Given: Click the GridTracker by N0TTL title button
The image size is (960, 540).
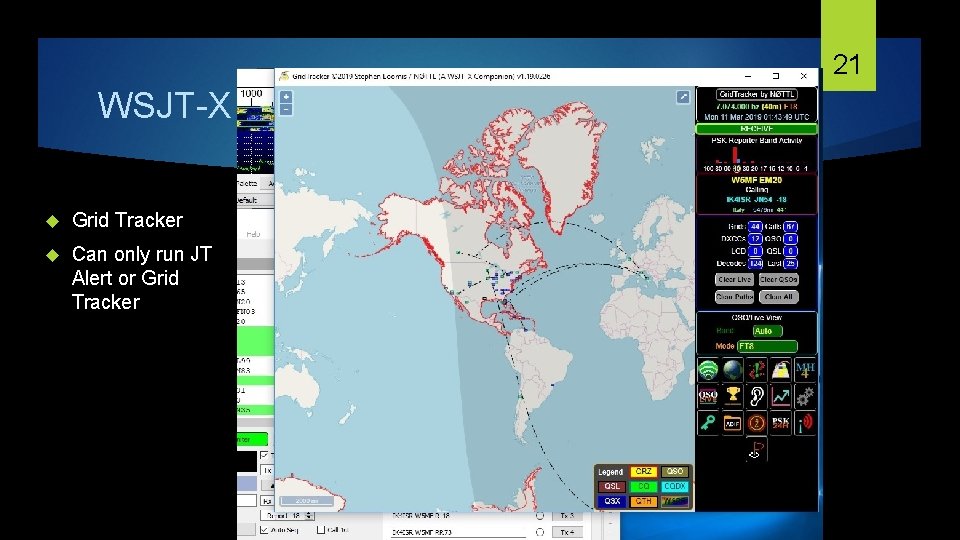Looking at the screenshot, I should [x=757, y=94].
